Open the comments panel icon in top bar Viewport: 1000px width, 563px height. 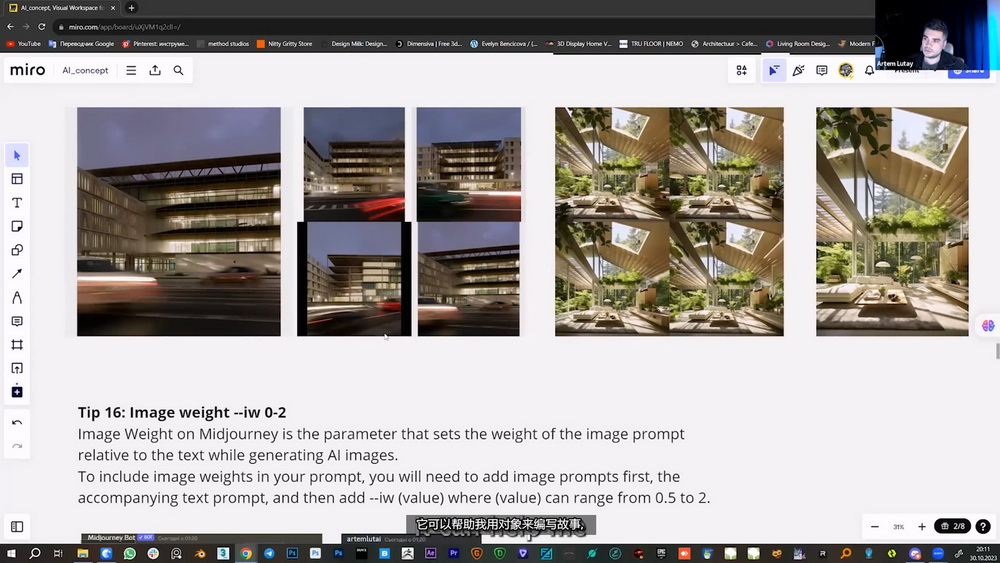[x=822, y=70]
